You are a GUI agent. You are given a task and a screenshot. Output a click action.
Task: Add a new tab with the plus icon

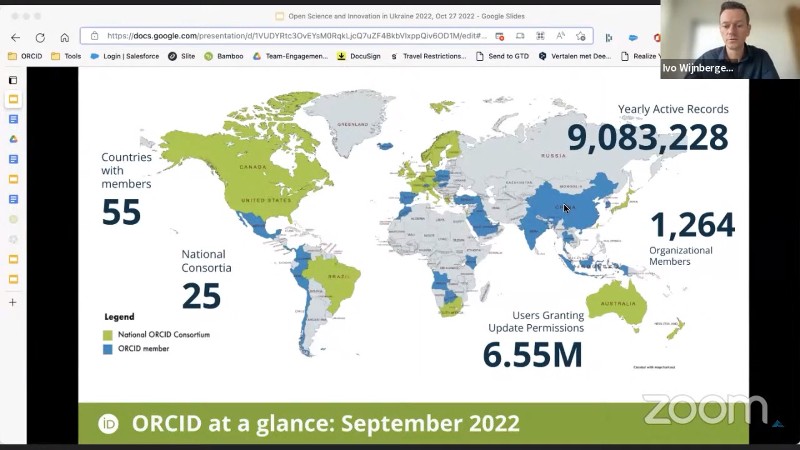coord(13,302)
